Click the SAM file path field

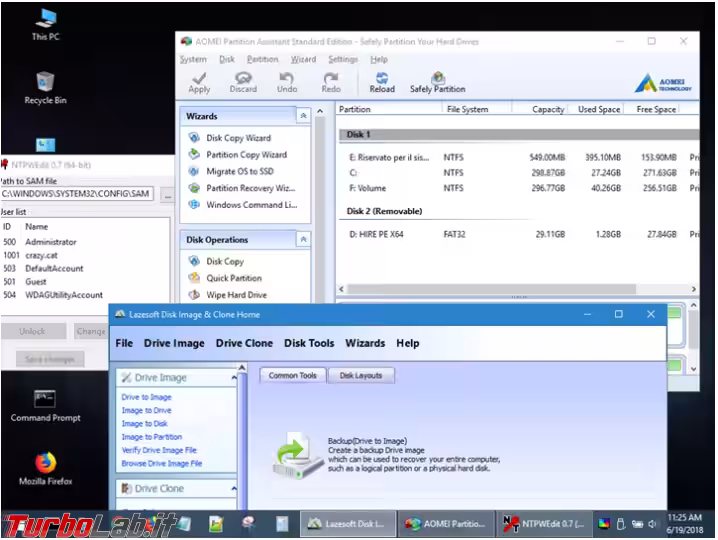[x=77, y=194]
